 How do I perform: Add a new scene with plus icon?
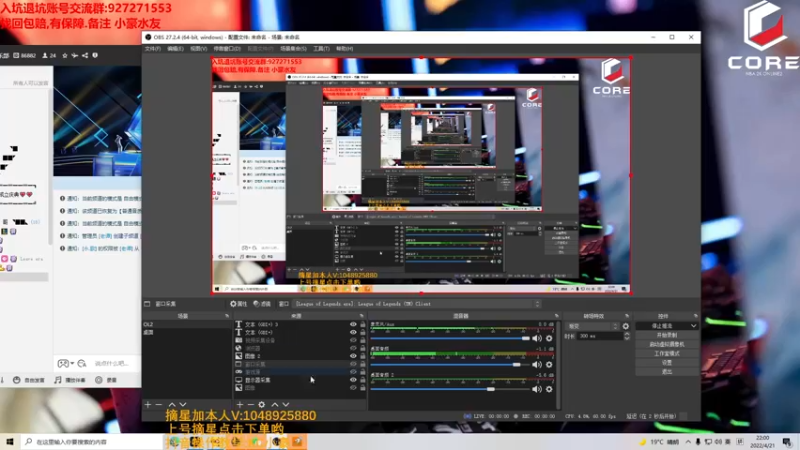[148, 405]
